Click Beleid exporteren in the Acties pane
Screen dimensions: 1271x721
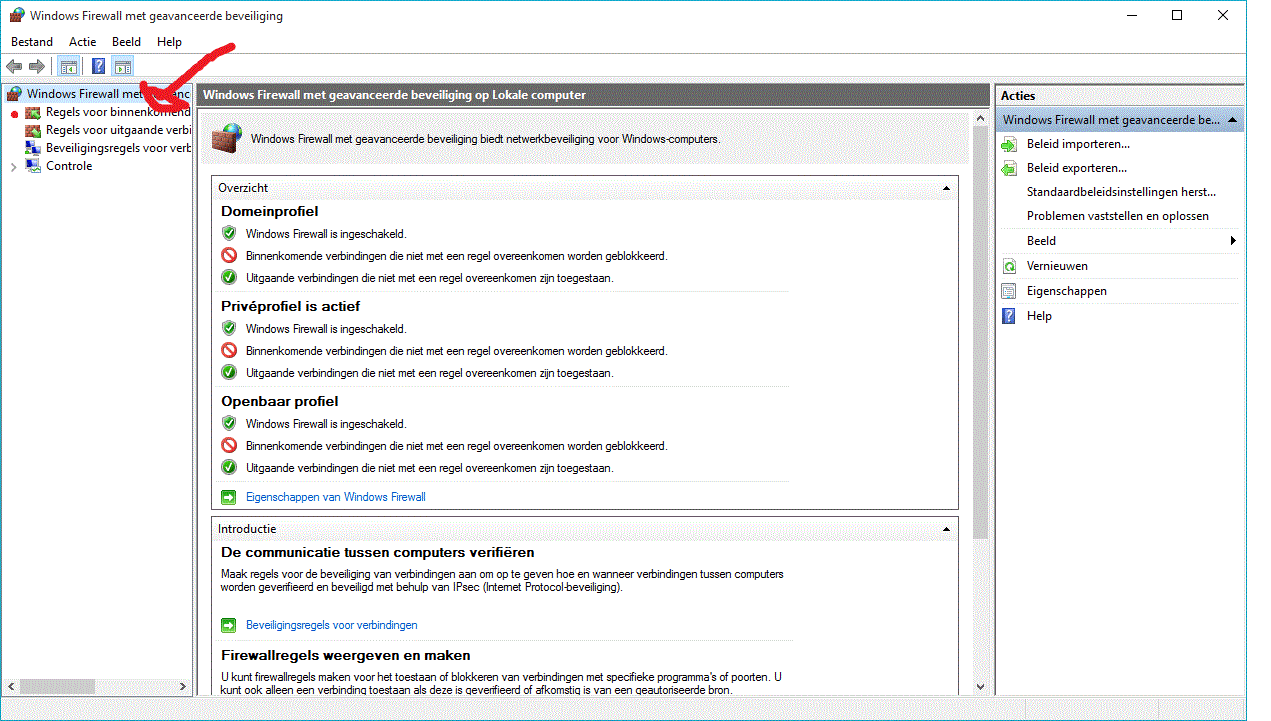(1076, 168)
